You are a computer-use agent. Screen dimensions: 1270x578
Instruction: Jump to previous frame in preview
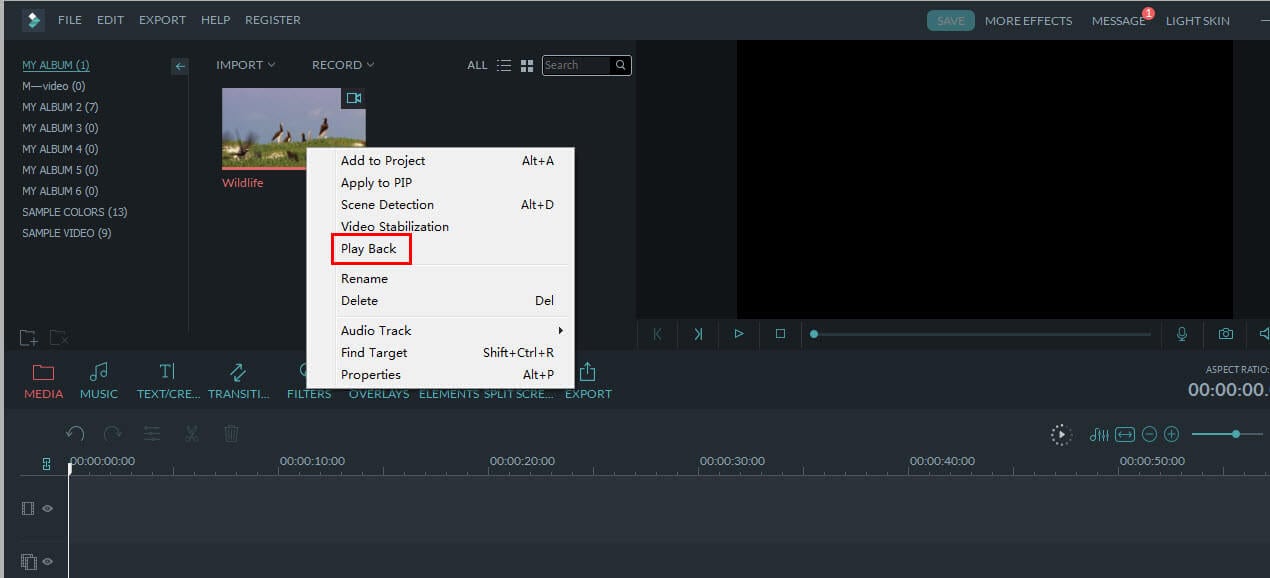[657, 334]
